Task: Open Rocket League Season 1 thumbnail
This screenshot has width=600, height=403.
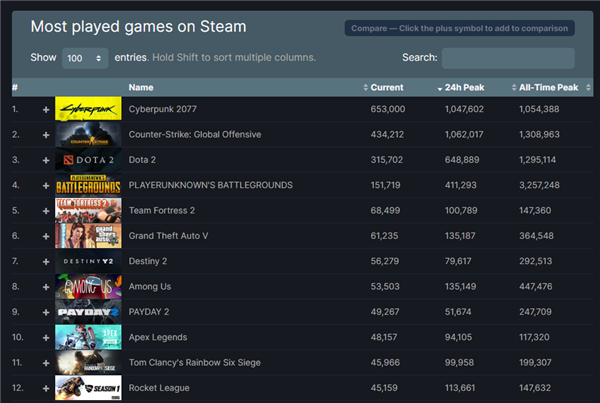Action: [88, 388]
